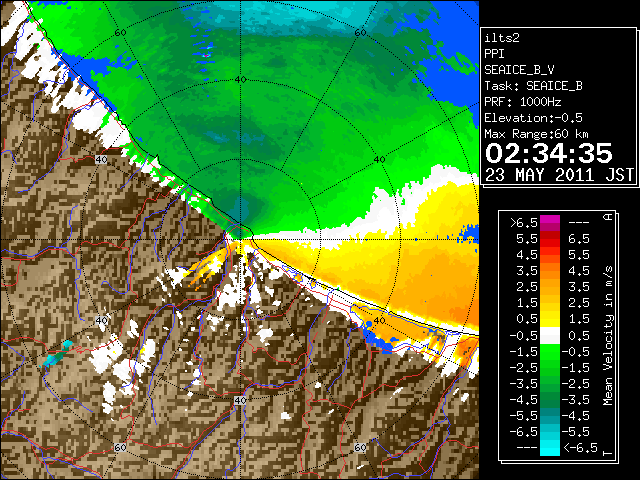Pick the yellow band in the velocity legend

pos(550,318)
